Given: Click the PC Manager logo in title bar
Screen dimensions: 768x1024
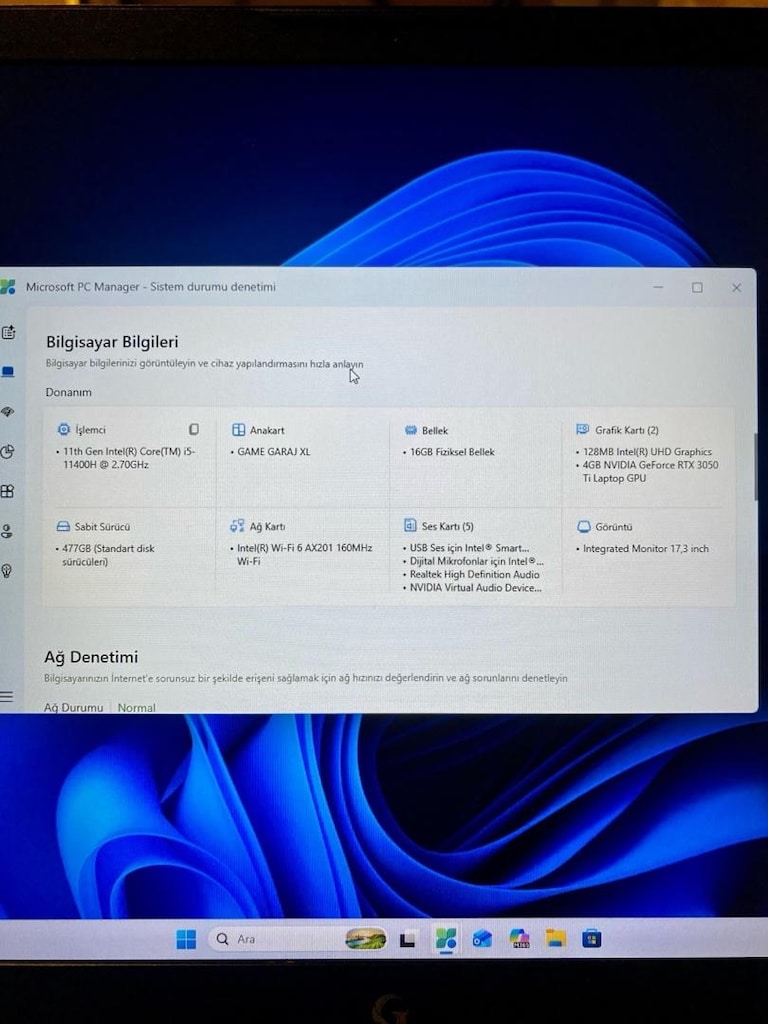Looking at the screenshot, I should (x=8, y=286).
